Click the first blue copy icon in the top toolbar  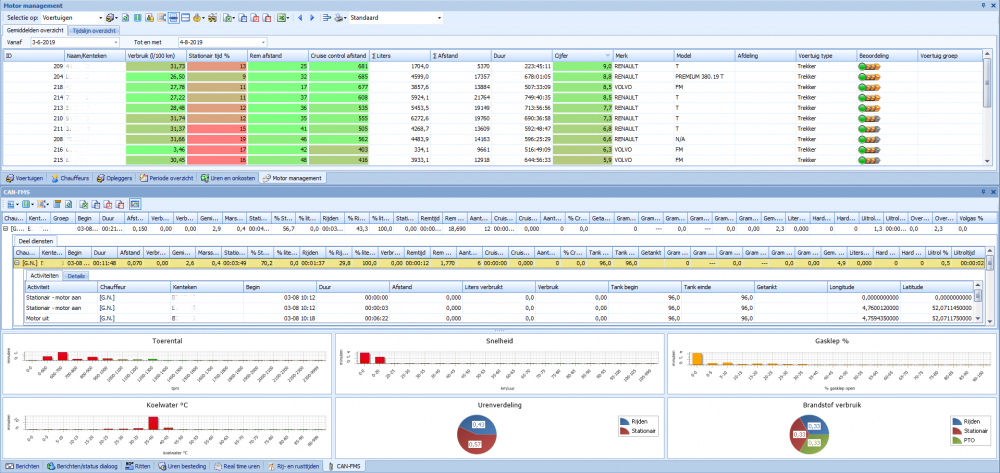coord(242,18)
